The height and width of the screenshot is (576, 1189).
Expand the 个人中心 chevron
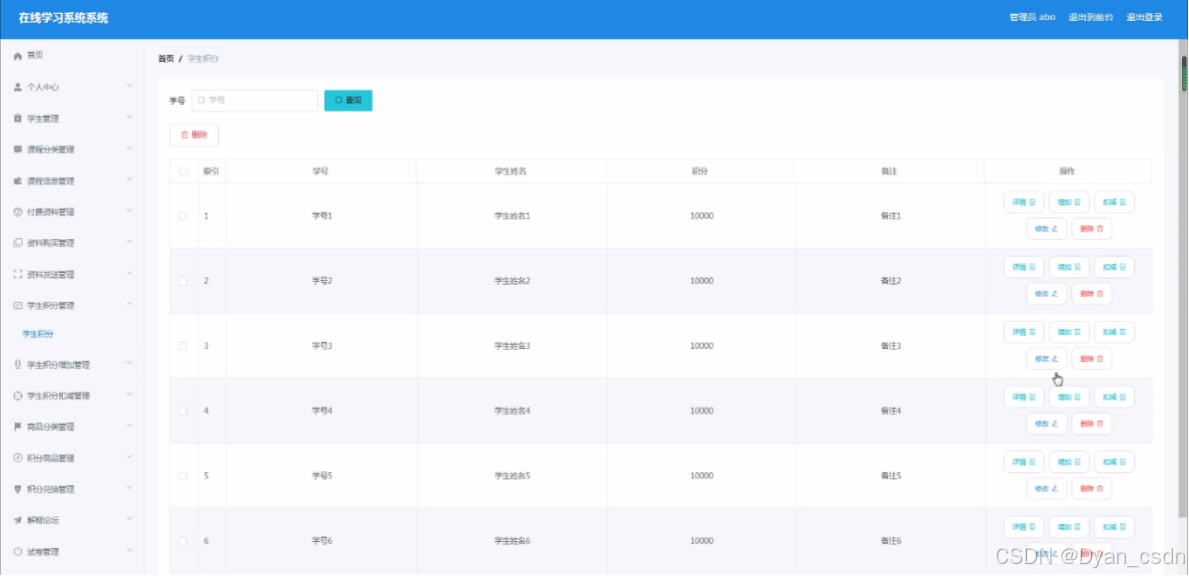pyautogui.click(x=129, y=86)
